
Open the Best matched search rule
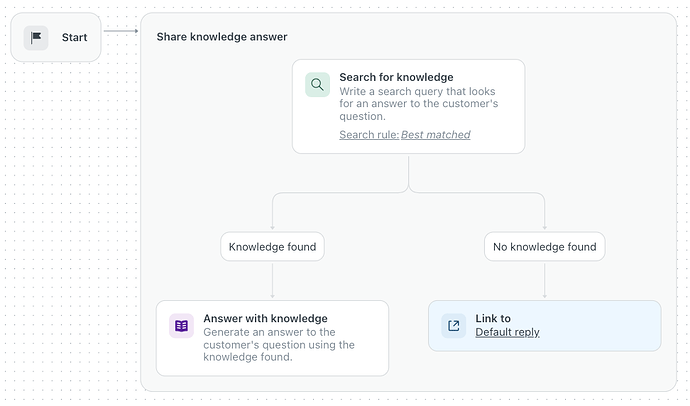(436, 135)
